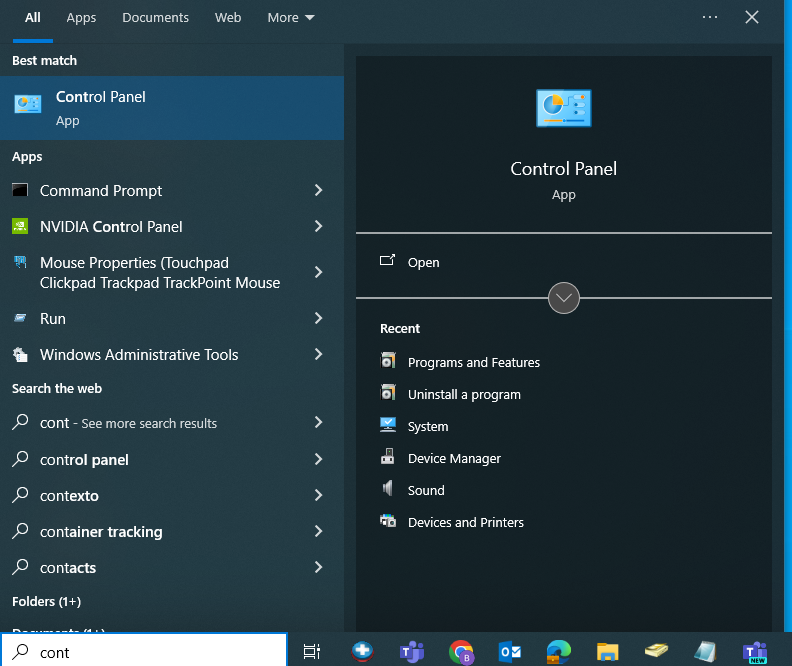Open Programs and Features recent item

click(x=474, y=363)
